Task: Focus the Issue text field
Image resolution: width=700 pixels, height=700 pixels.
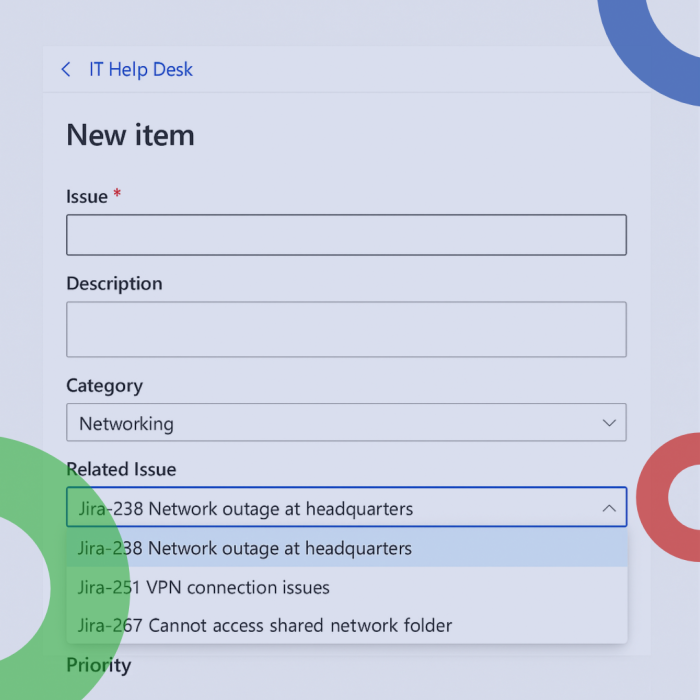Action: (346, 235)
